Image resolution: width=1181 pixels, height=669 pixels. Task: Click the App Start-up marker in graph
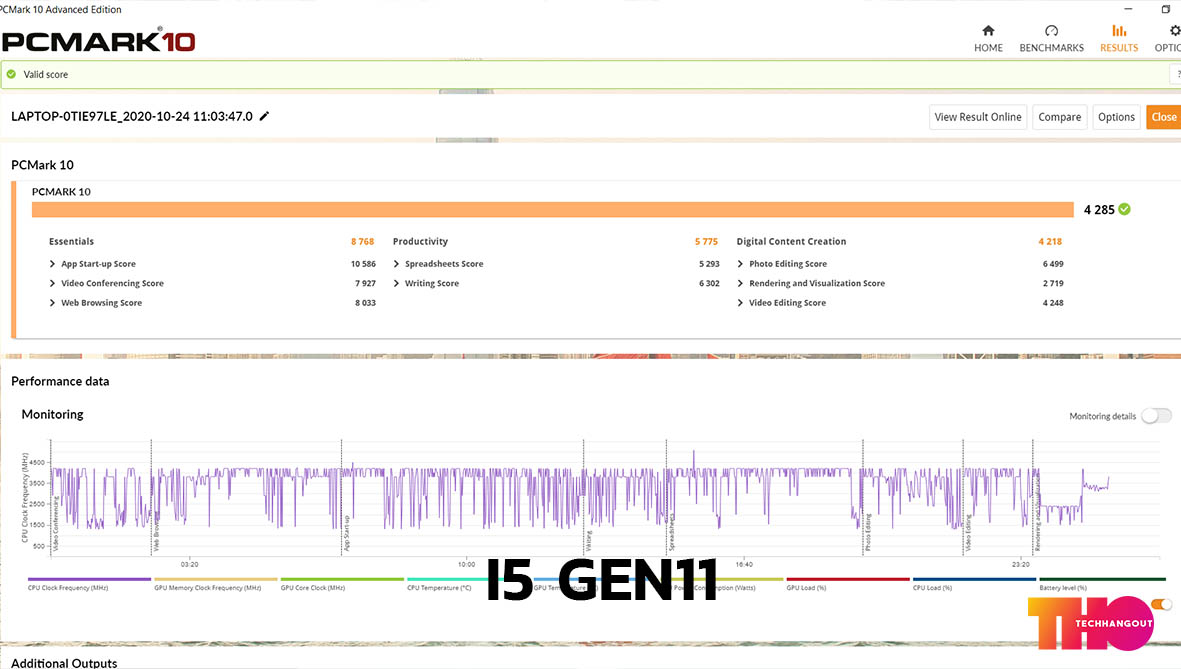click(346, 533)
